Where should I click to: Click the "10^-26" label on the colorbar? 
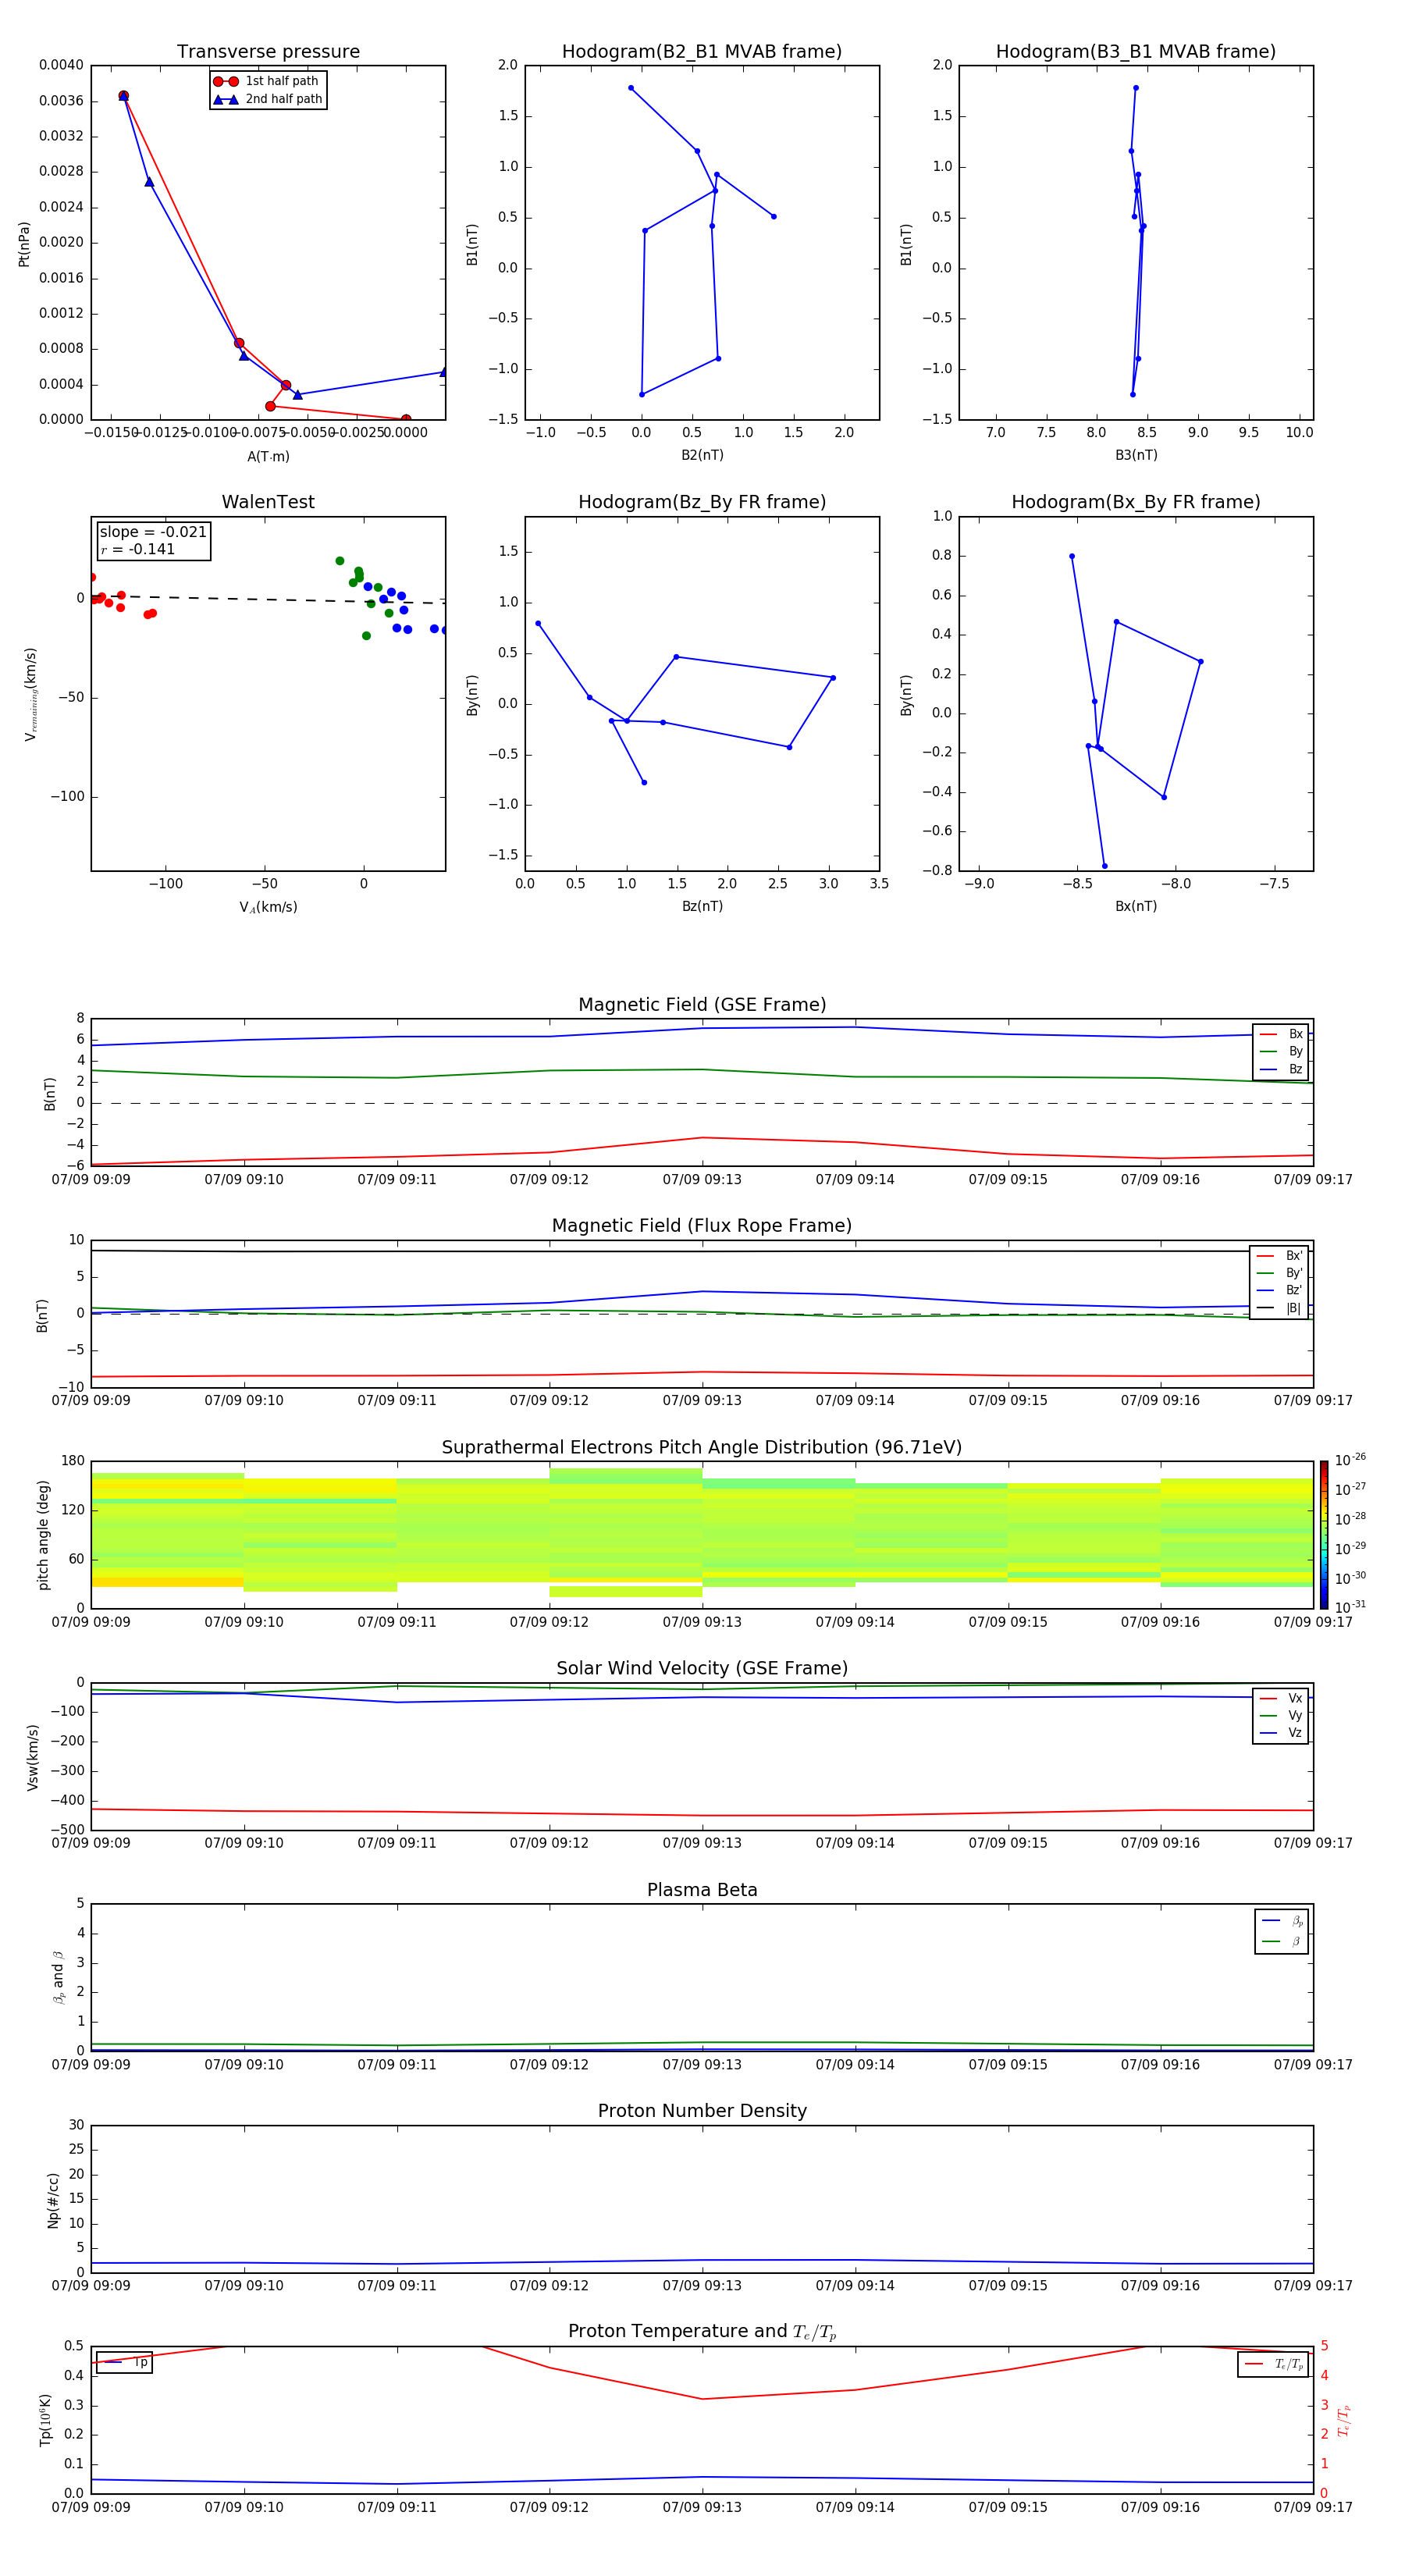[x=1350, y=1460]
